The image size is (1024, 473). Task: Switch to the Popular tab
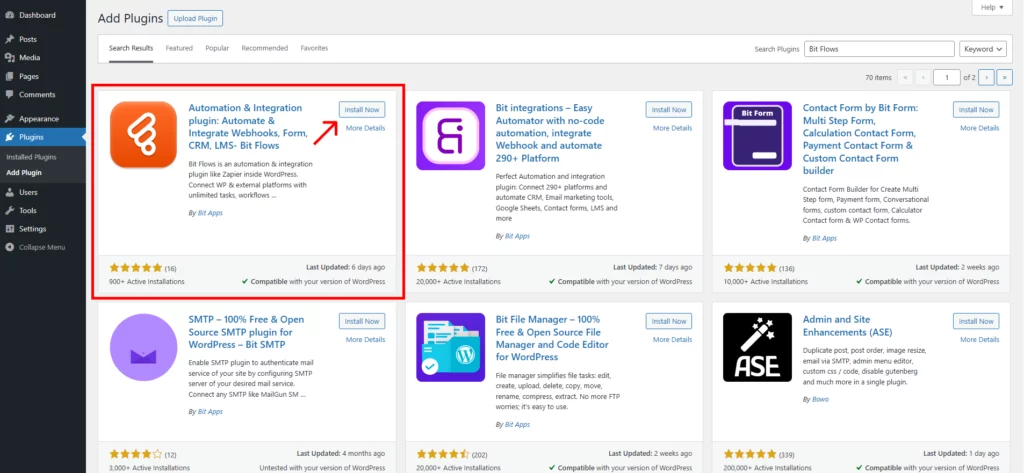(x=217, y=48)
